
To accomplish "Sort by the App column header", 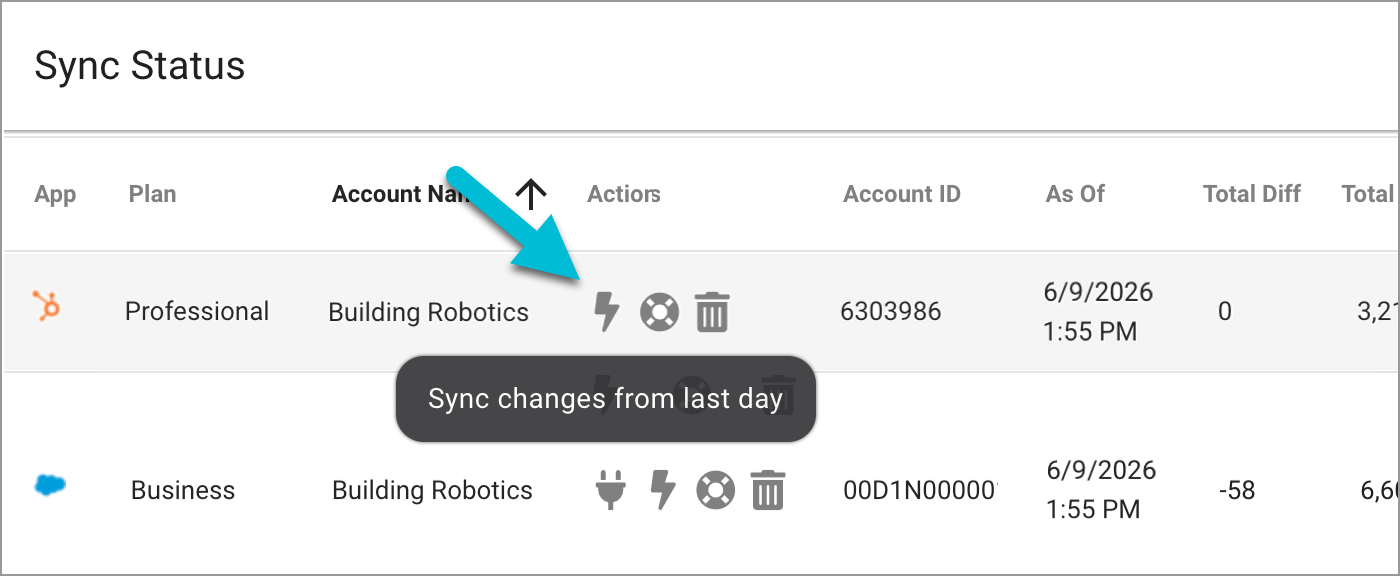I will click(x=55, y=194).
